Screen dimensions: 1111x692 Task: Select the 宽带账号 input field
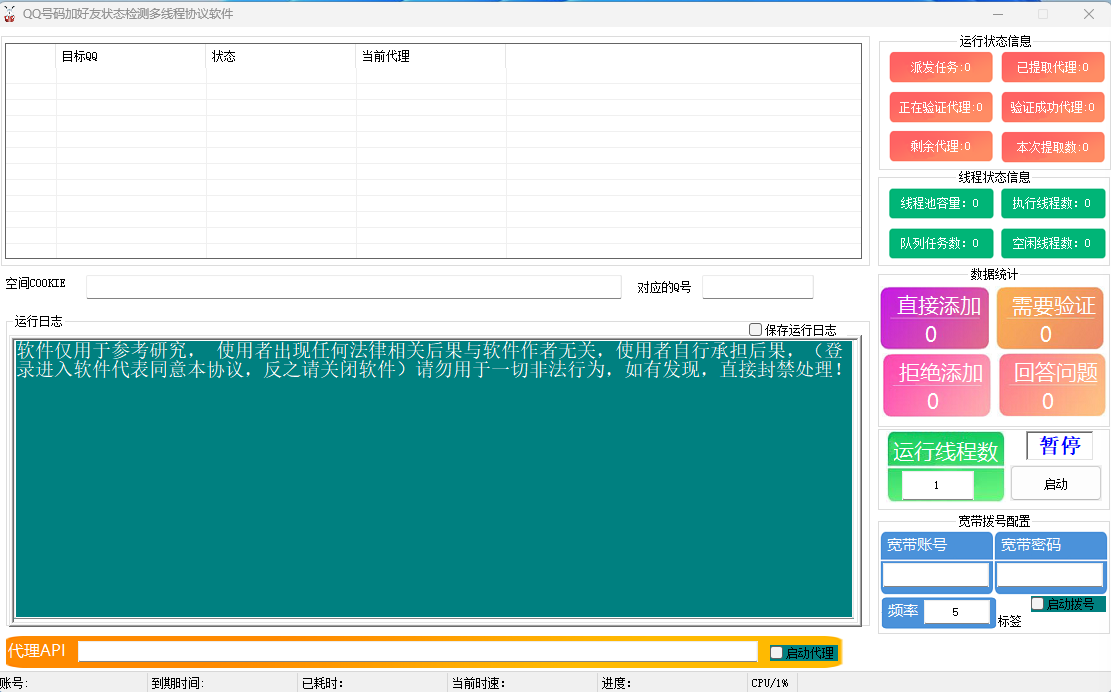pyautogui.click(x=935, y=575)
